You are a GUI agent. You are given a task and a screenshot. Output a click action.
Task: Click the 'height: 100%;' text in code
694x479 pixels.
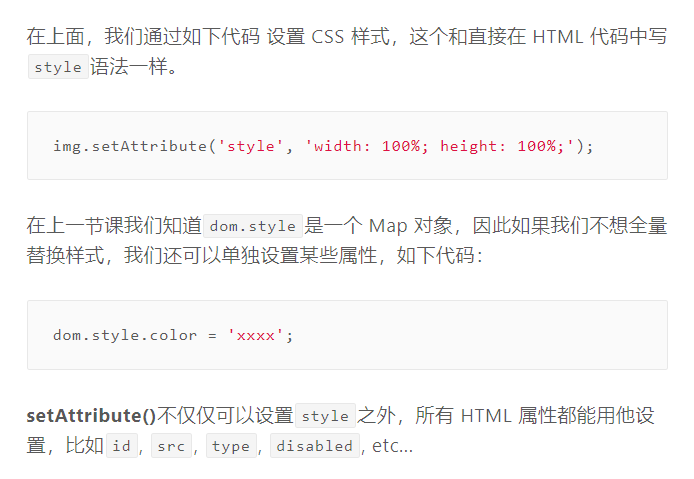502,146
